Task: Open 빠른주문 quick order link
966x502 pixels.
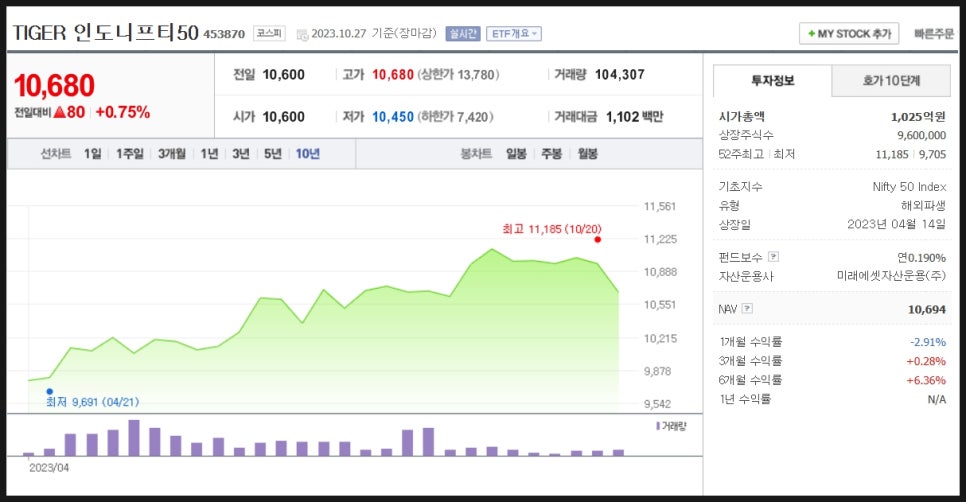Action: point(933,34)
